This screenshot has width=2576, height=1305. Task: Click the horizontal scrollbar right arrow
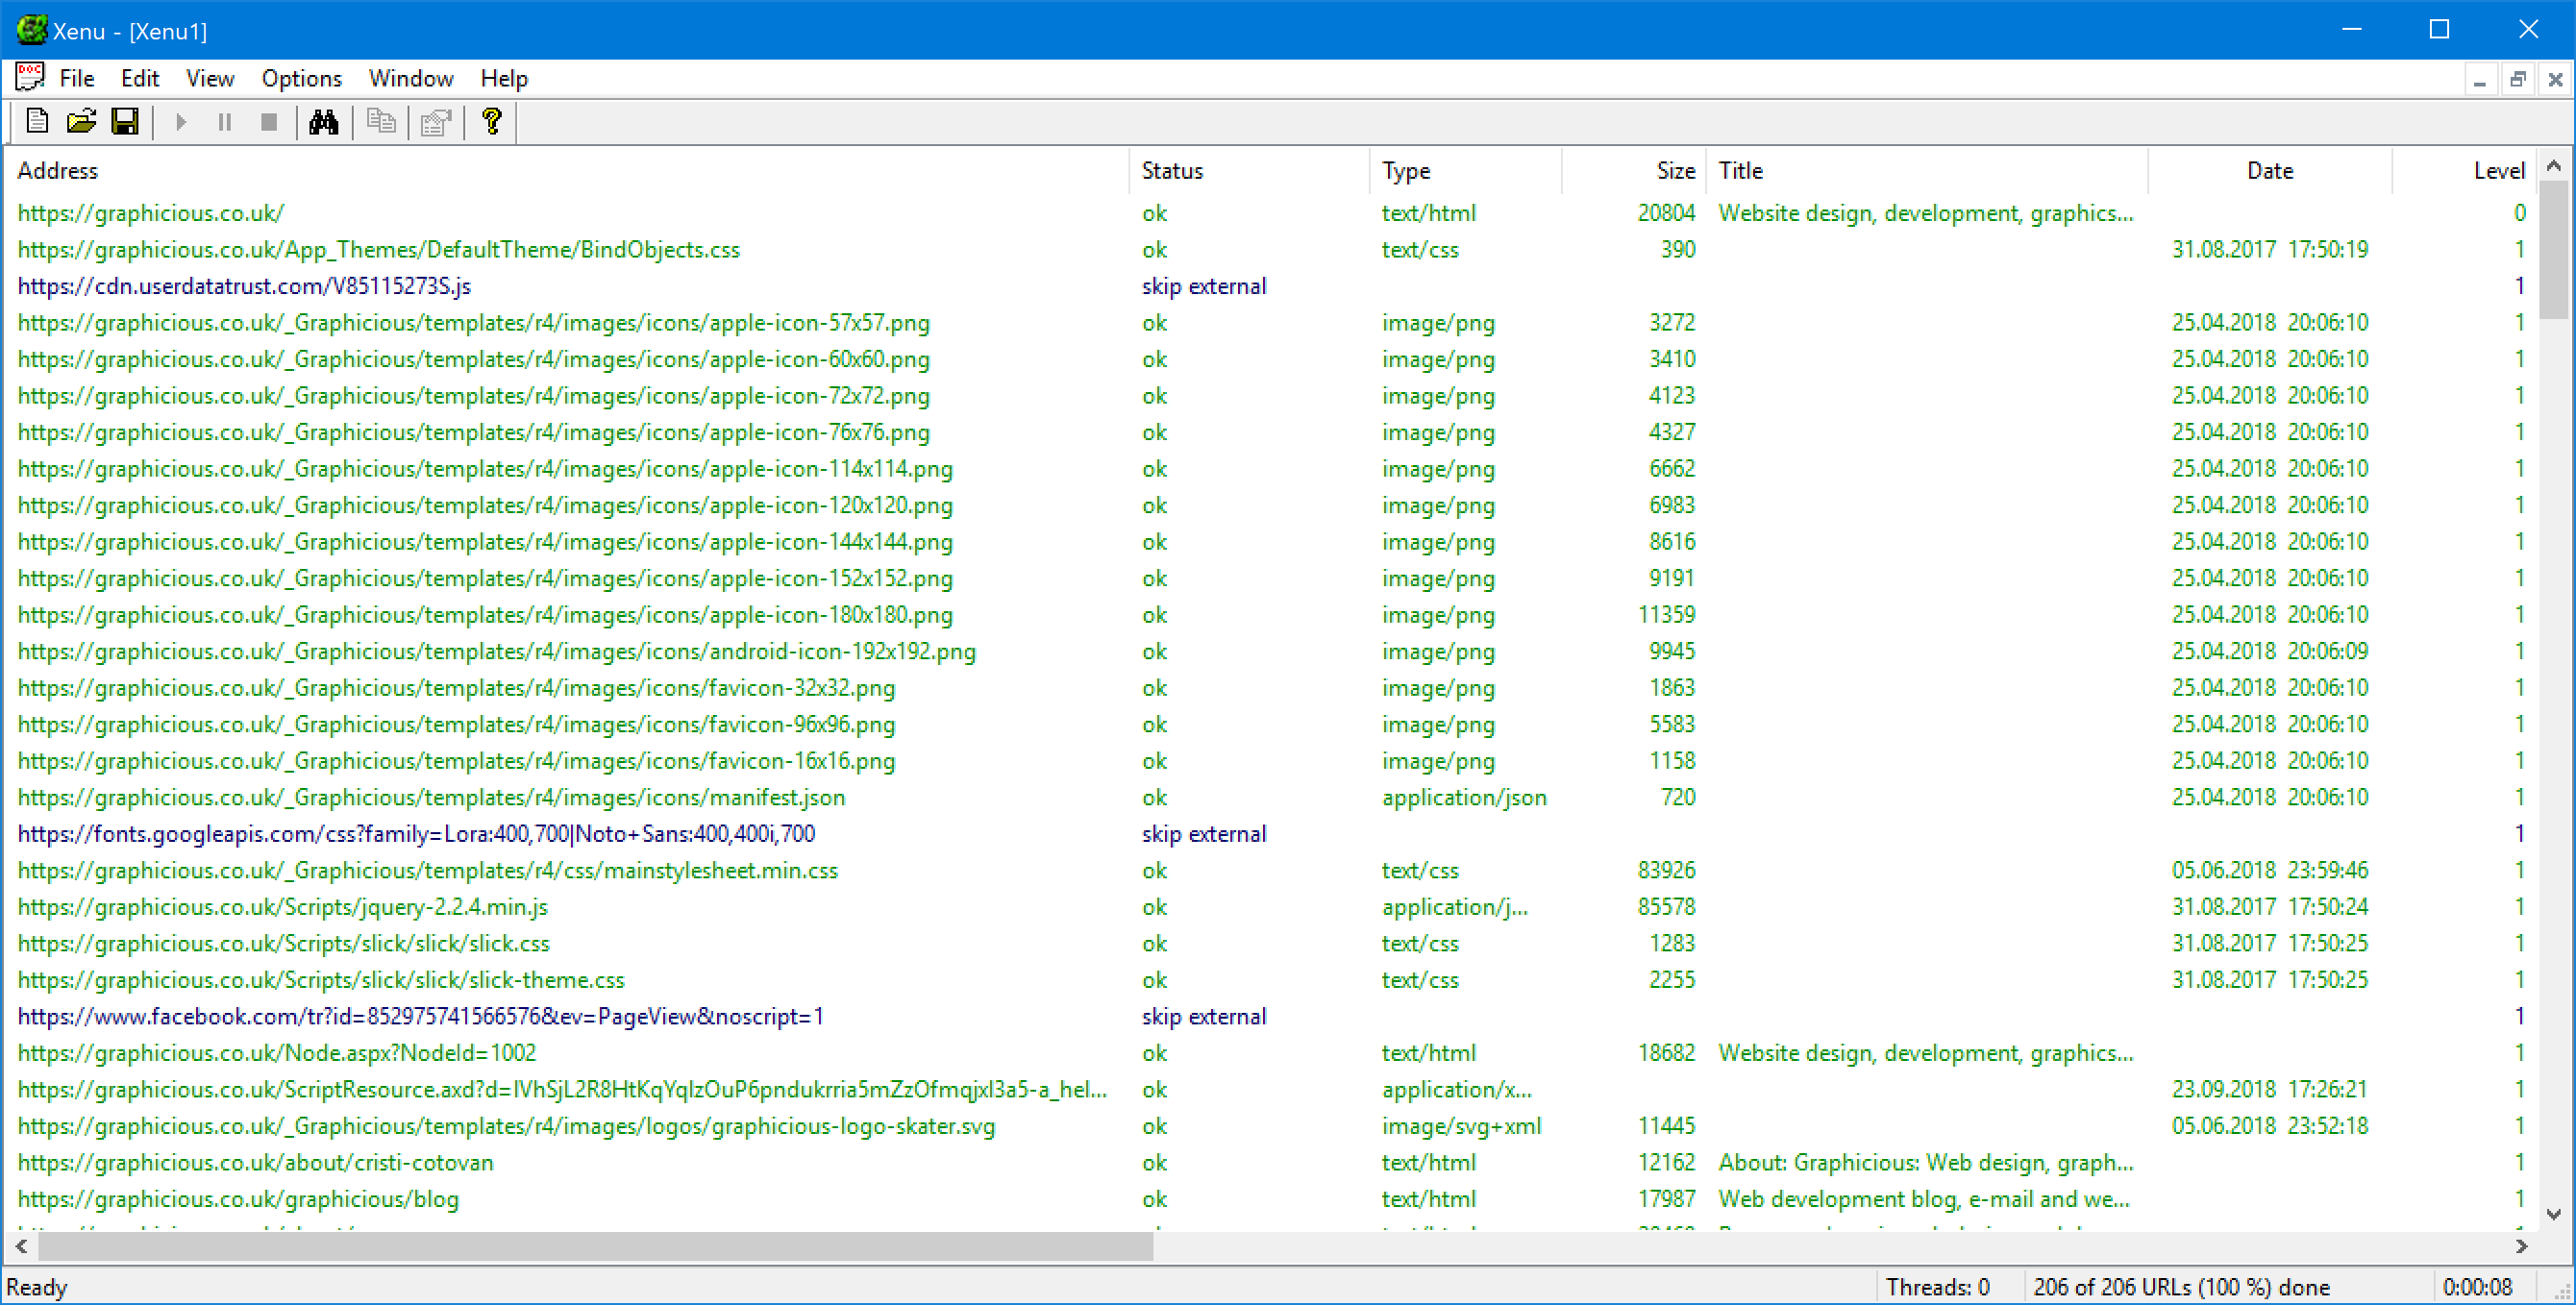coord(2521,1246)
